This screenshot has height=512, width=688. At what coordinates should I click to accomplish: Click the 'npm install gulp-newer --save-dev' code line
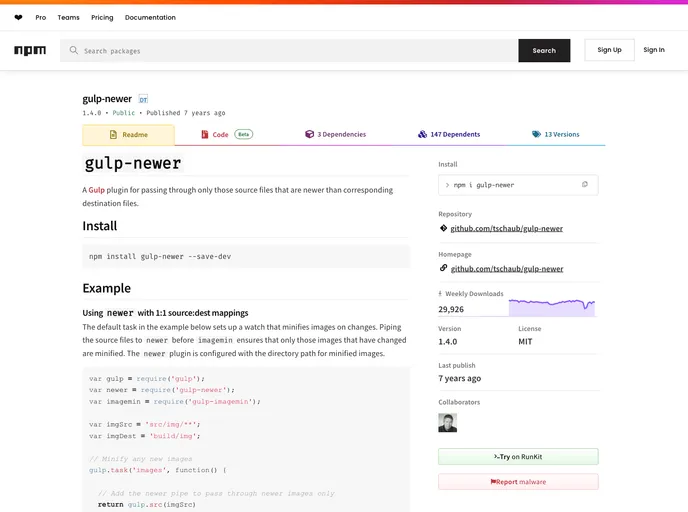point(160,256)
